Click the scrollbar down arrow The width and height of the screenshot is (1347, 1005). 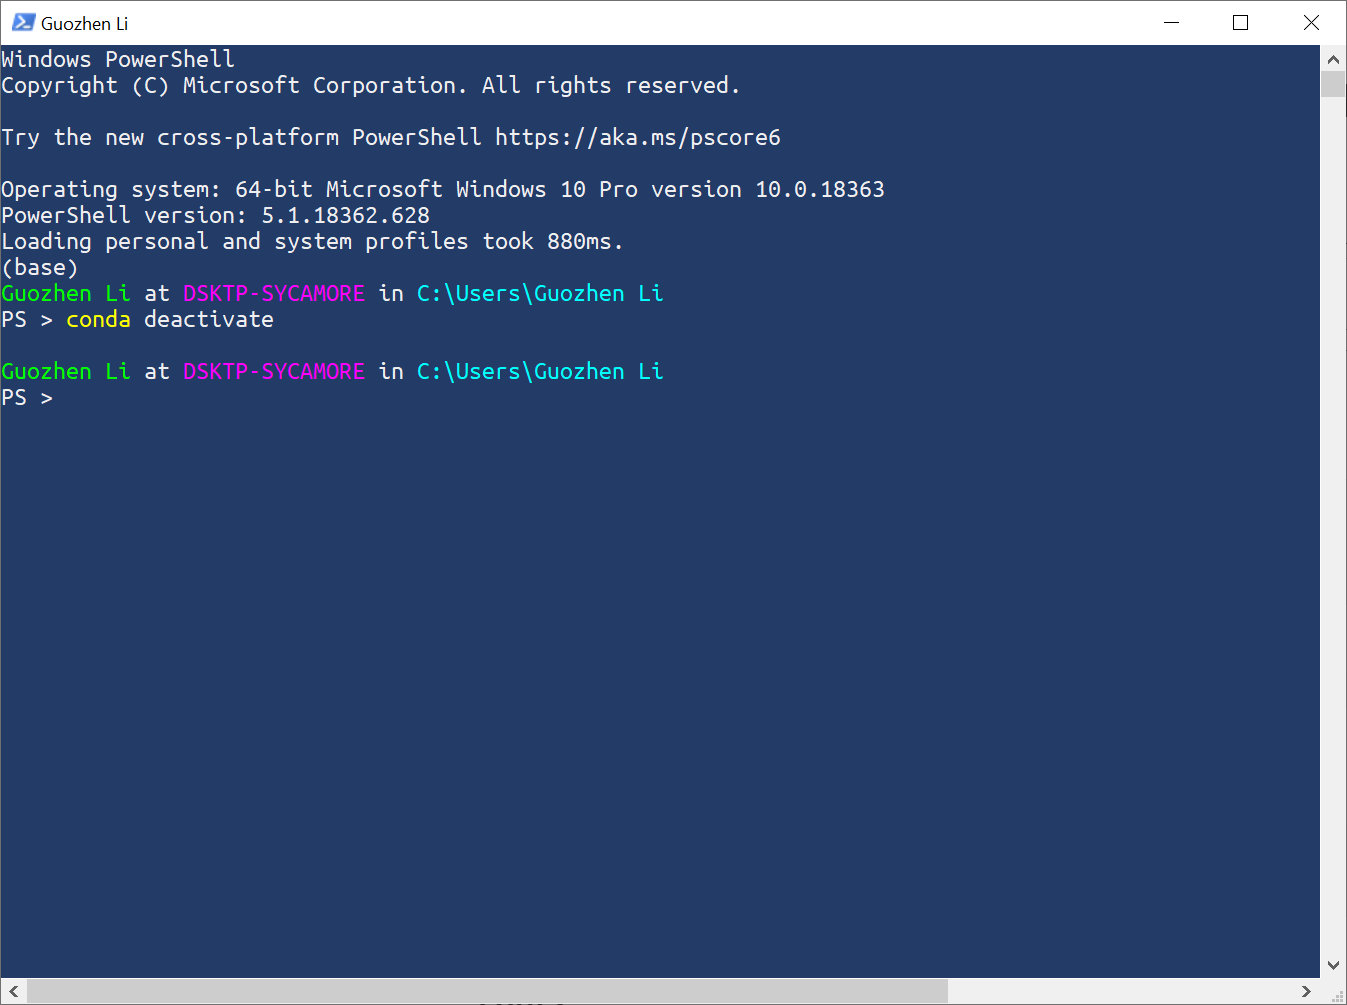pyautogui.click(x=1333, y=963)
